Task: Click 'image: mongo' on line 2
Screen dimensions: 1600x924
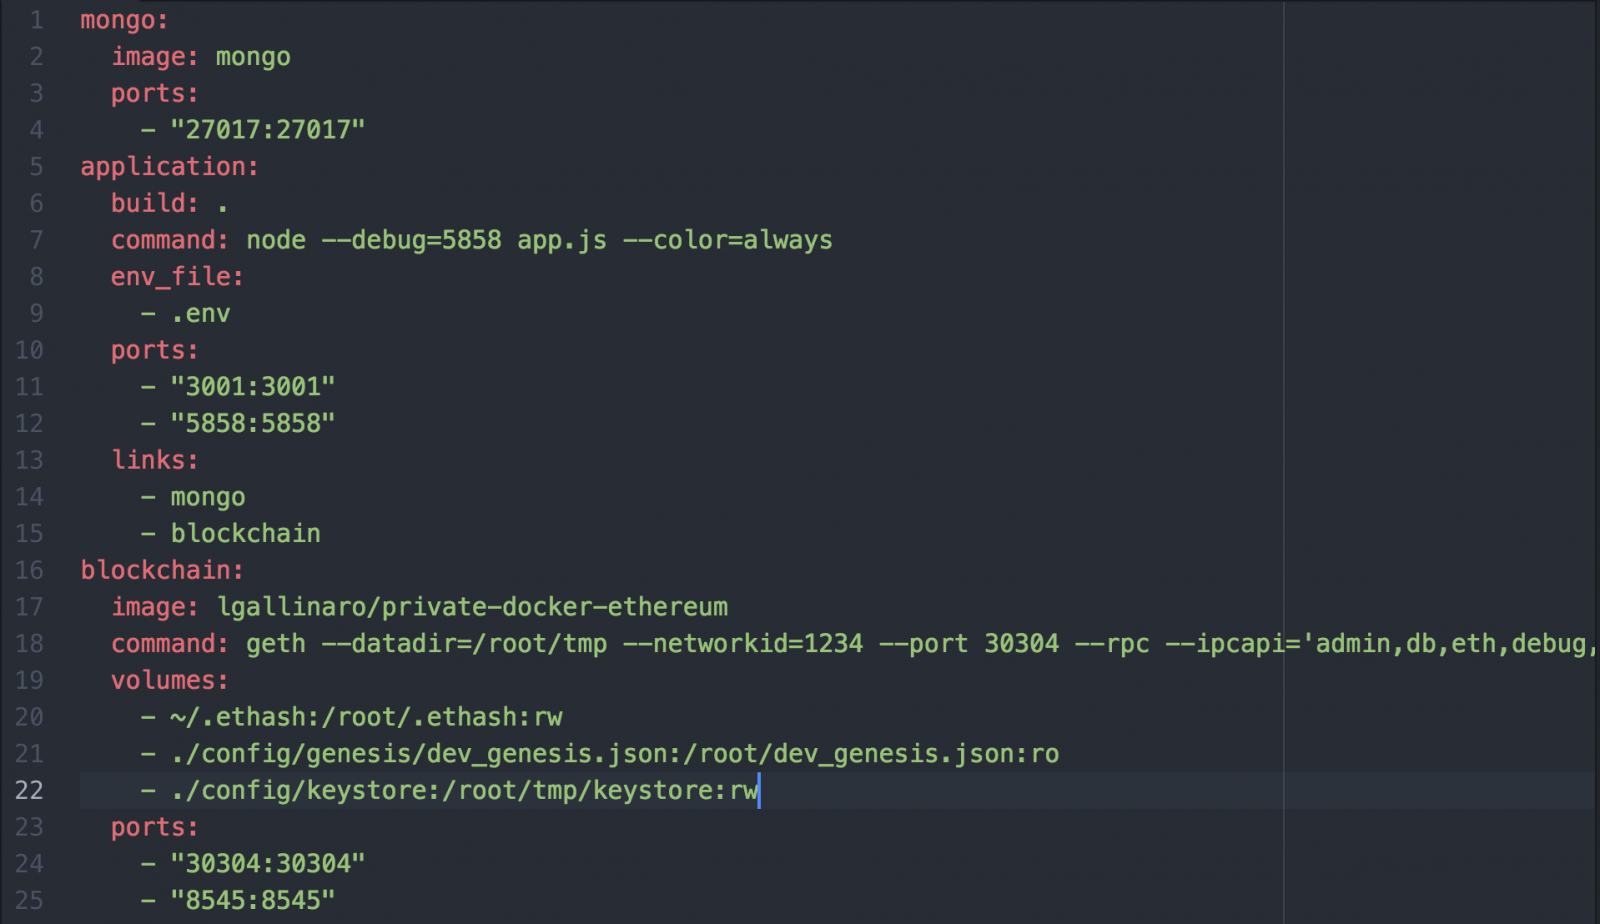Action: 201,57
